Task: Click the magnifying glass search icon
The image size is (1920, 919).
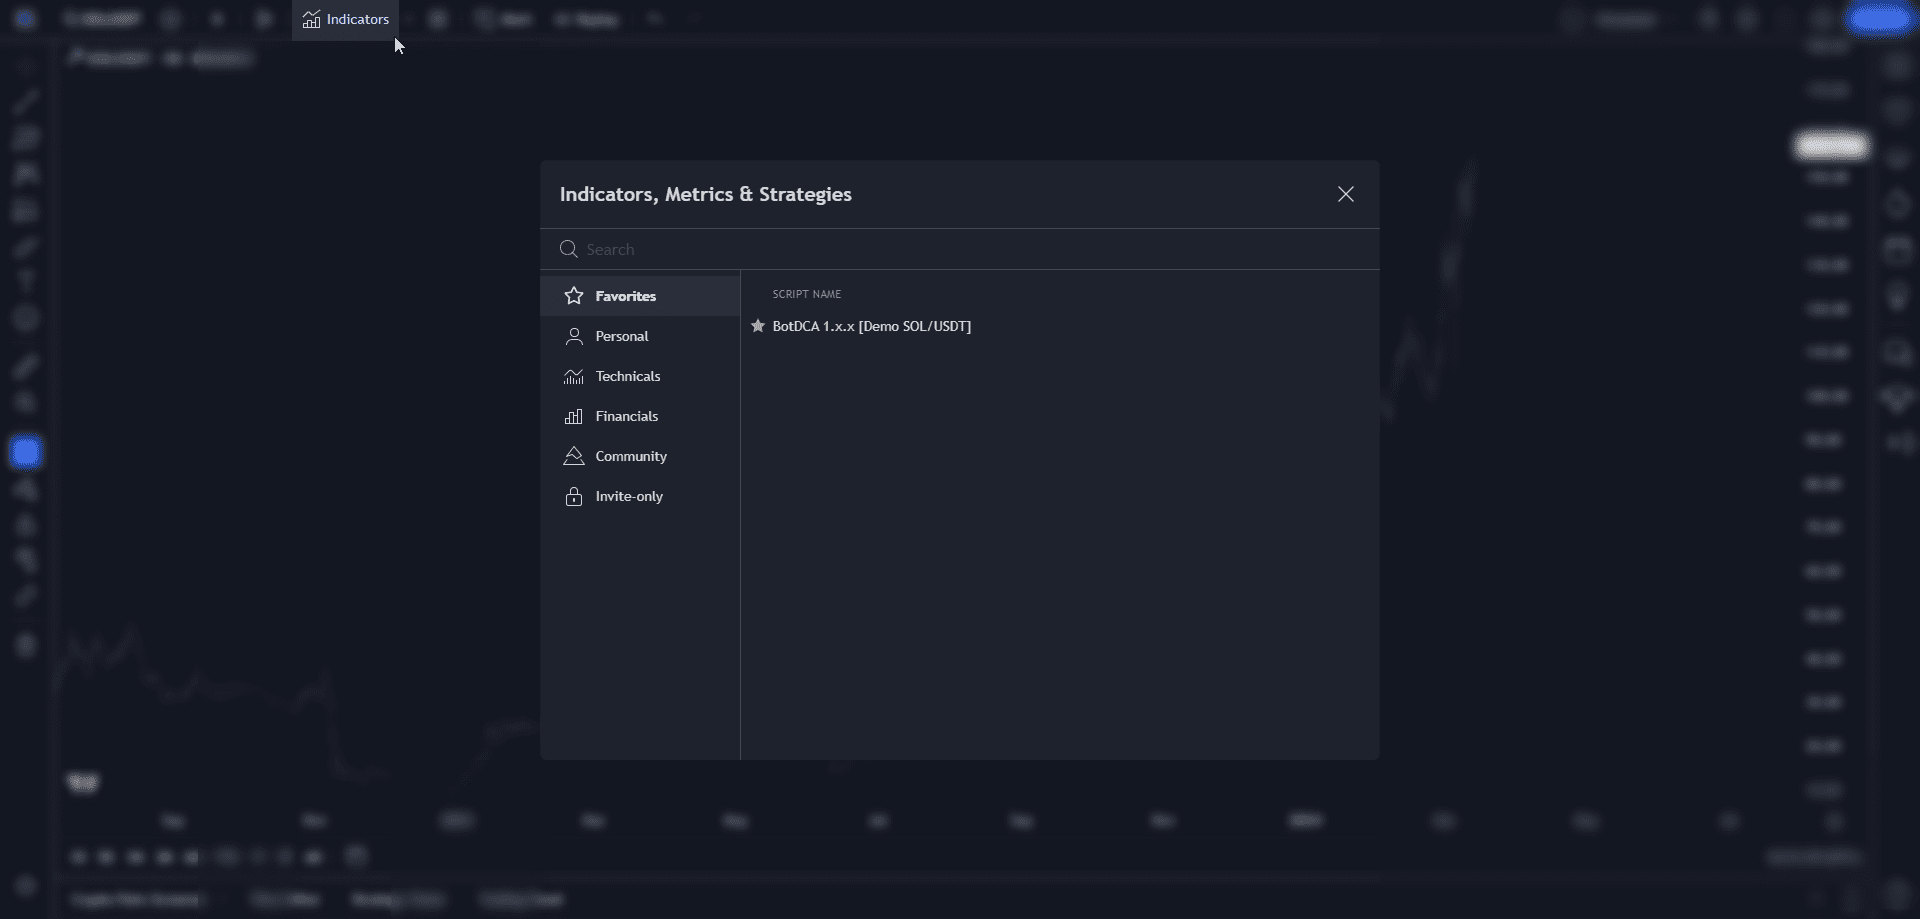Action: [x=569, y=249]
